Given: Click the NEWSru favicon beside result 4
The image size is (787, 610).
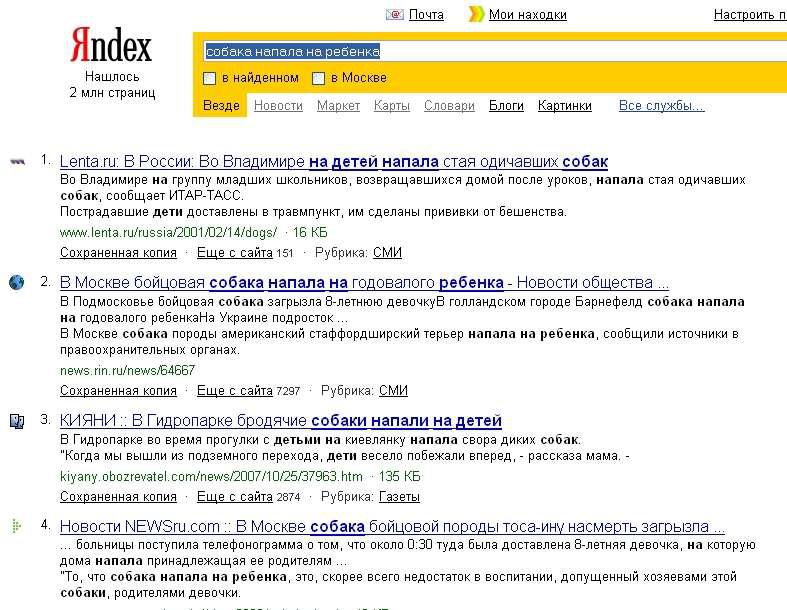Looking at the screenshot, I should [15, 526].
